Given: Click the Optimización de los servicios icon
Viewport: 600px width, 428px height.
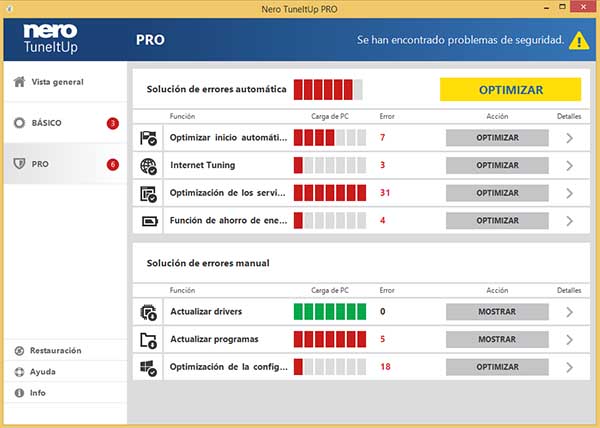Looking at the screenshot, I should click(x=148, y=194).
